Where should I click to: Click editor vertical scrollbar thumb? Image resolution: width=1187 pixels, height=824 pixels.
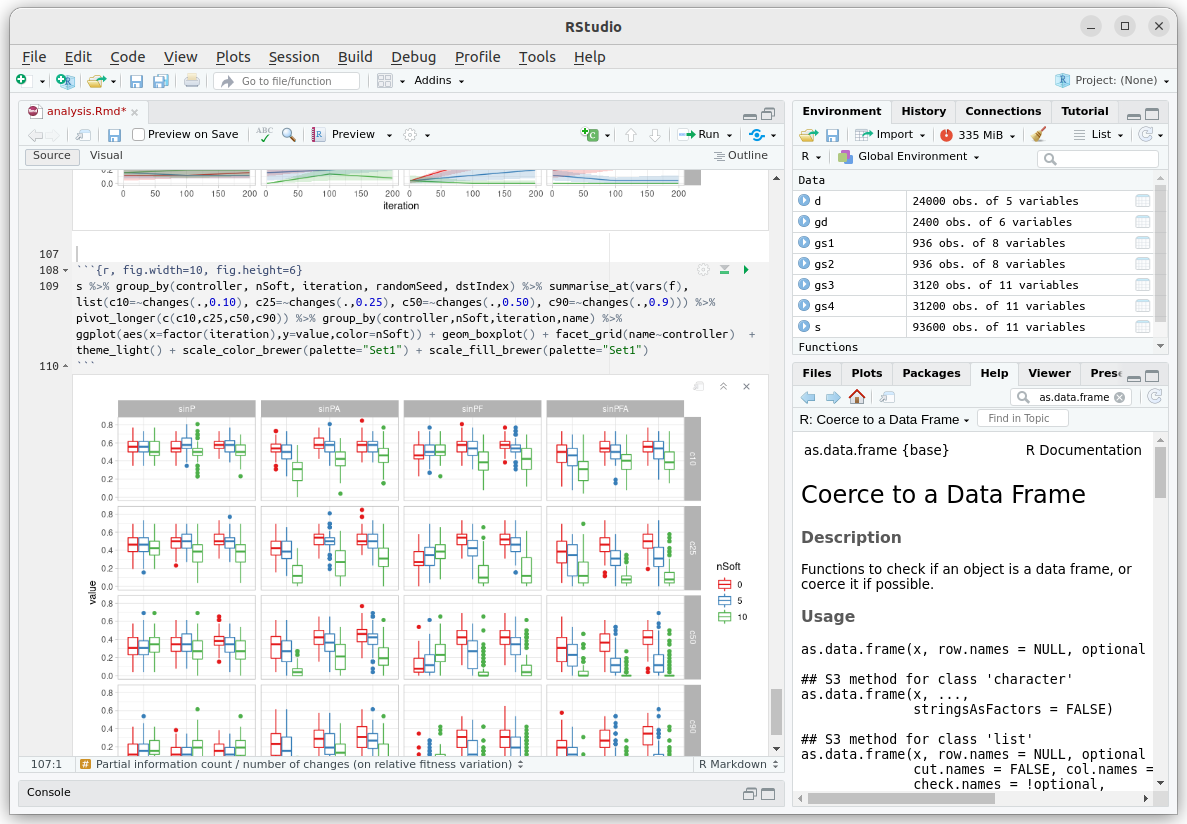tap(775, 712)
